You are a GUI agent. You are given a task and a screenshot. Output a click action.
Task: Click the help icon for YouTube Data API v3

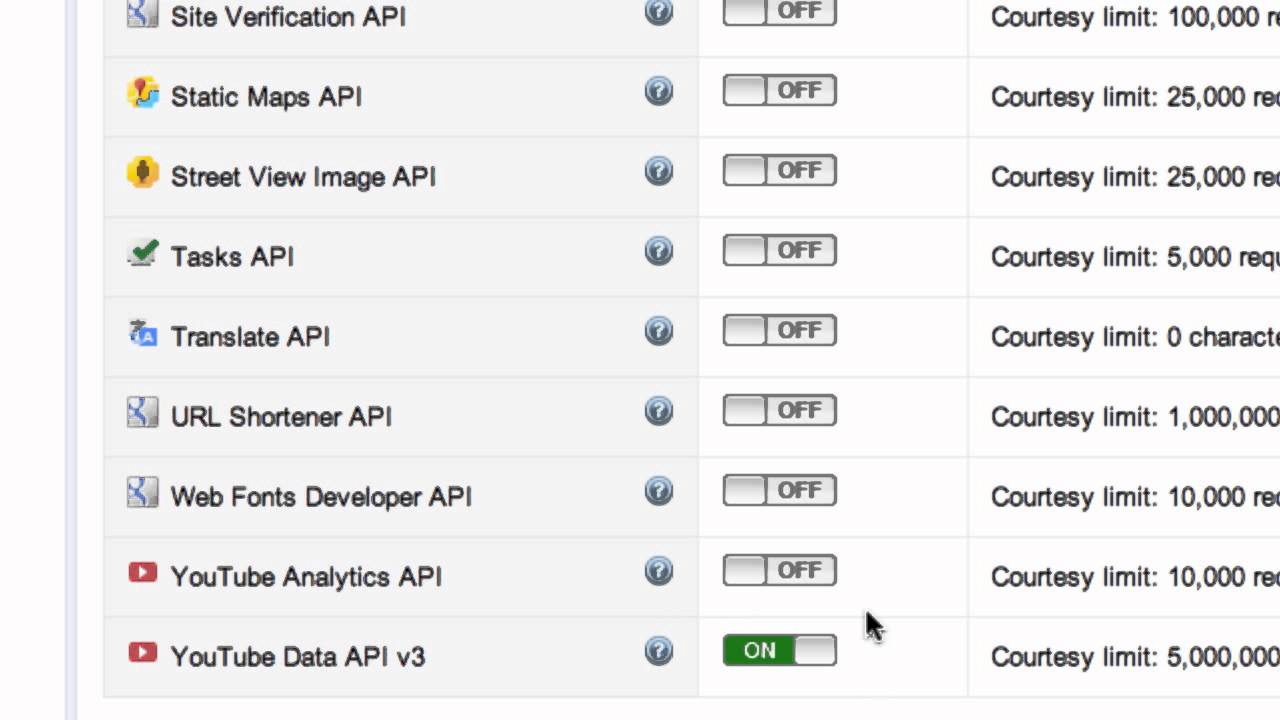658,651
